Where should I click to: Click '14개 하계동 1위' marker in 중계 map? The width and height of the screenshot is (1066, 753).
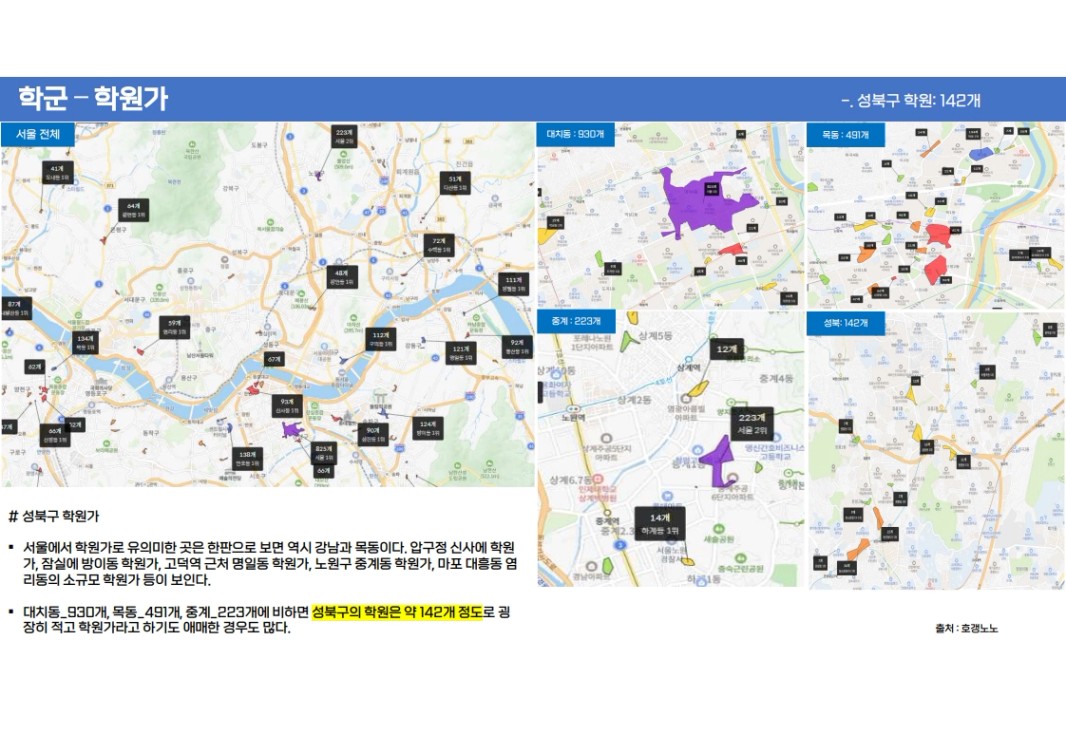click(x=659, y=524)
